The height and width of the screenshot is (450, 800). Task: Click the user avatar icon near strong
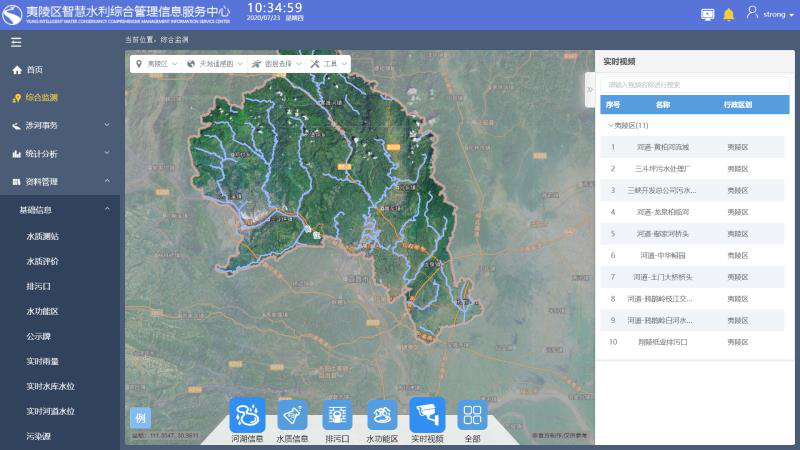[752, 13]
